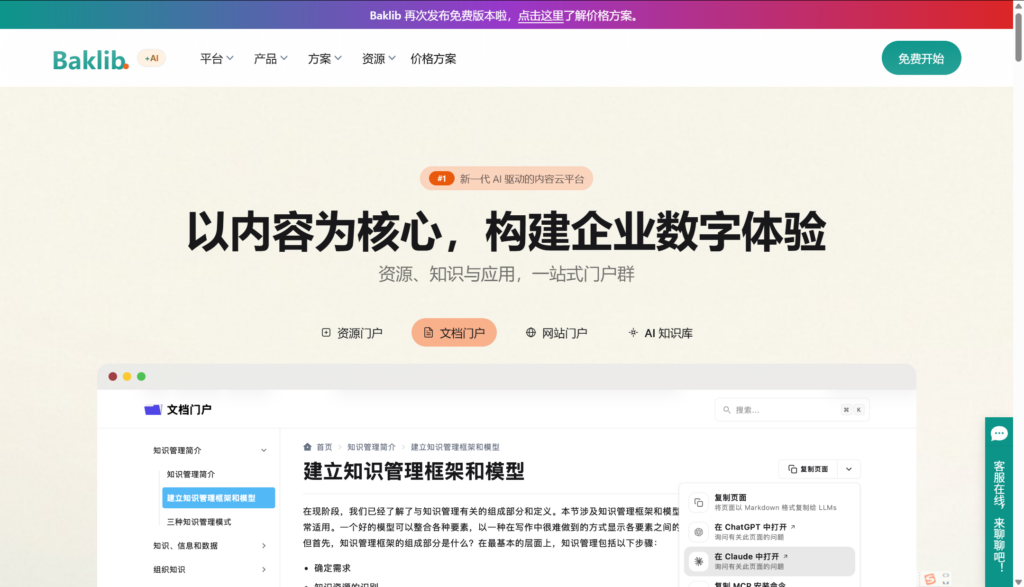Click 首页 breadcrumb link

click(325, 447)
